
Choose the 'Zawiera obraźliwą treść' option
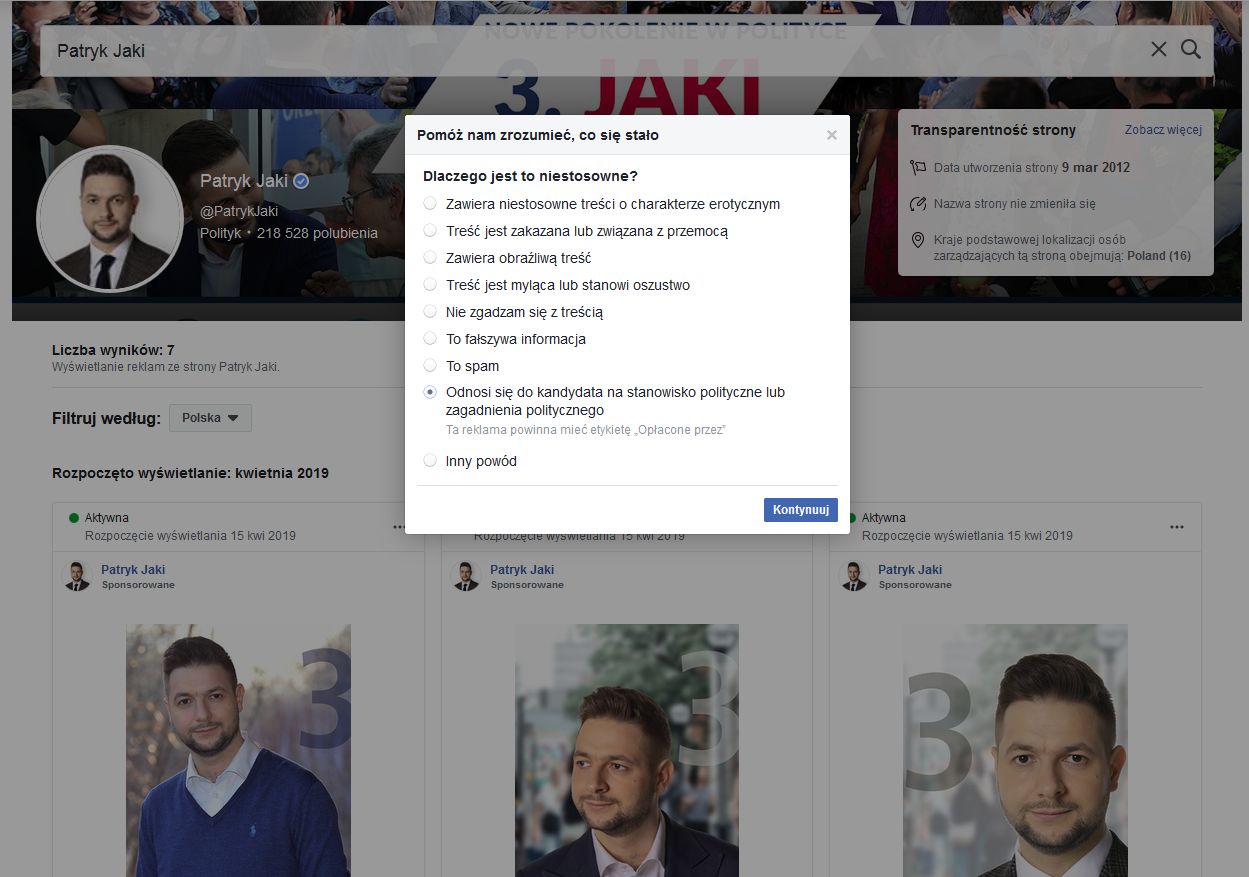click(x=430, y=258)
